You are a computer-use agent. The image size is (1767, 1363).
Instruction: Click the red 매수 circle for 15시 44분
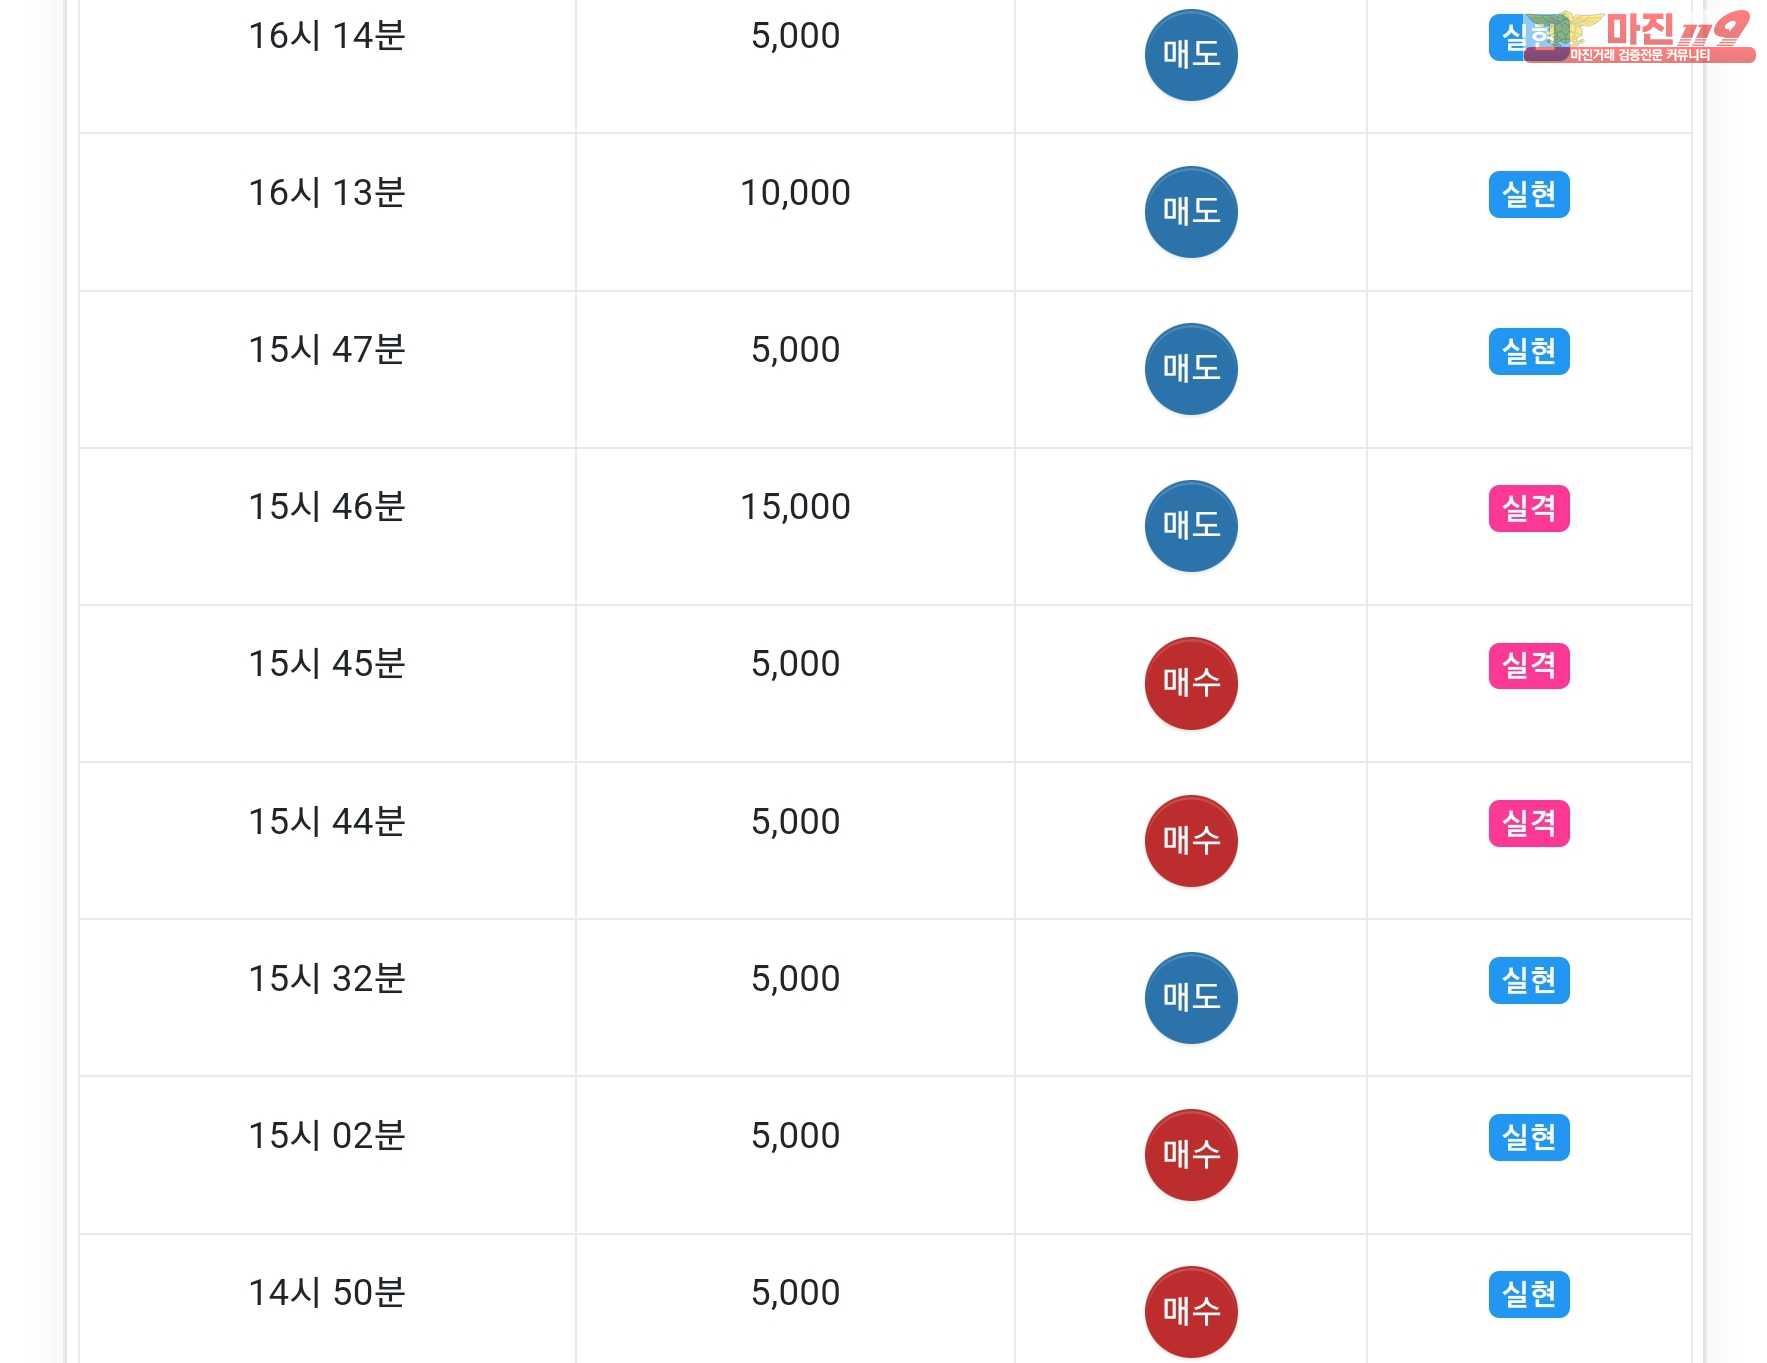click(x=1190, y=841)
